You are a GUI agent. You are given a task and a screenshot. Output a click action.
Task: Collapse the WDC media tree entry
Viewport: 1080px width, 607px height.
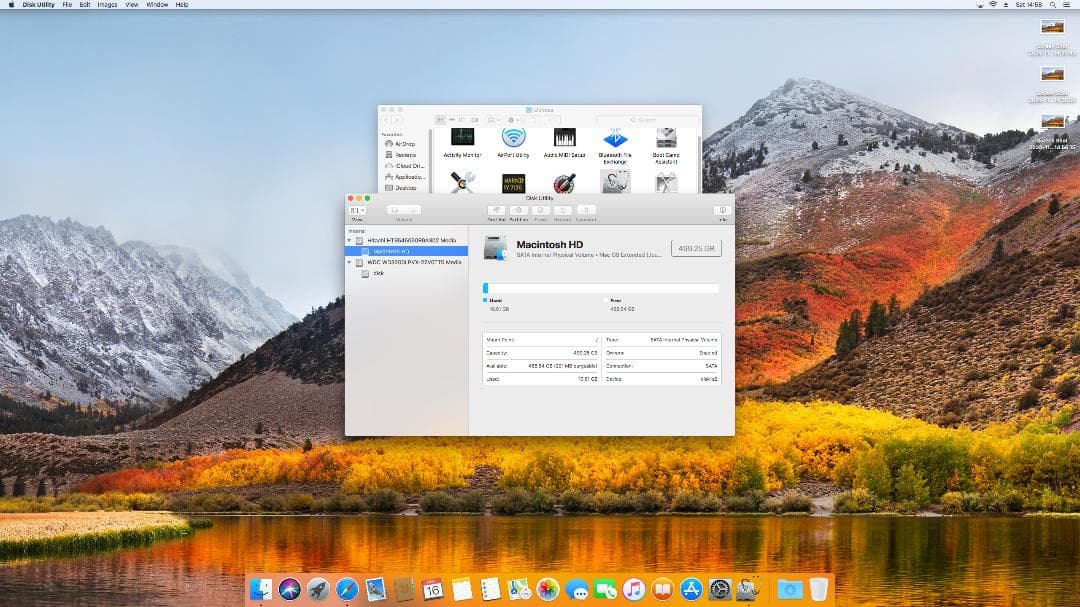click(x=350, y=262)
